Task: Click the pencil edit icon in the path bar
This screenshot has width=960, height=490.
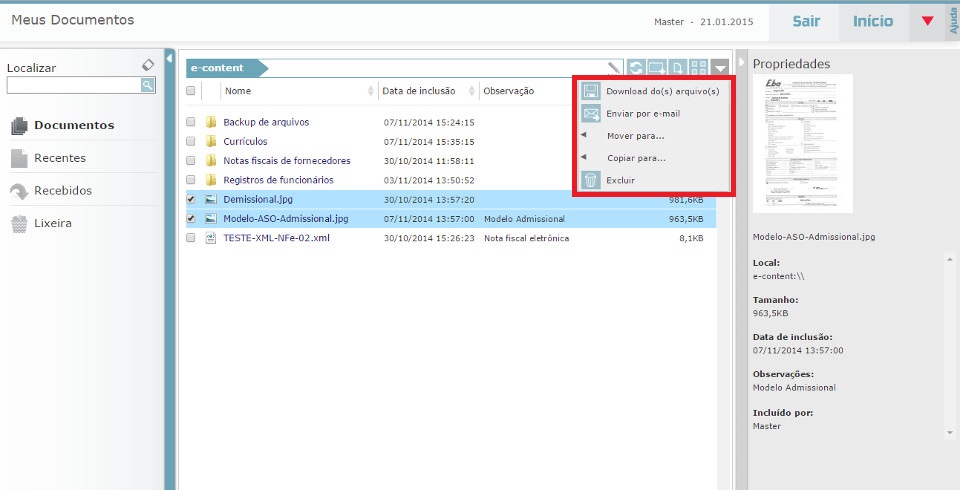Action: coord(614,68)
